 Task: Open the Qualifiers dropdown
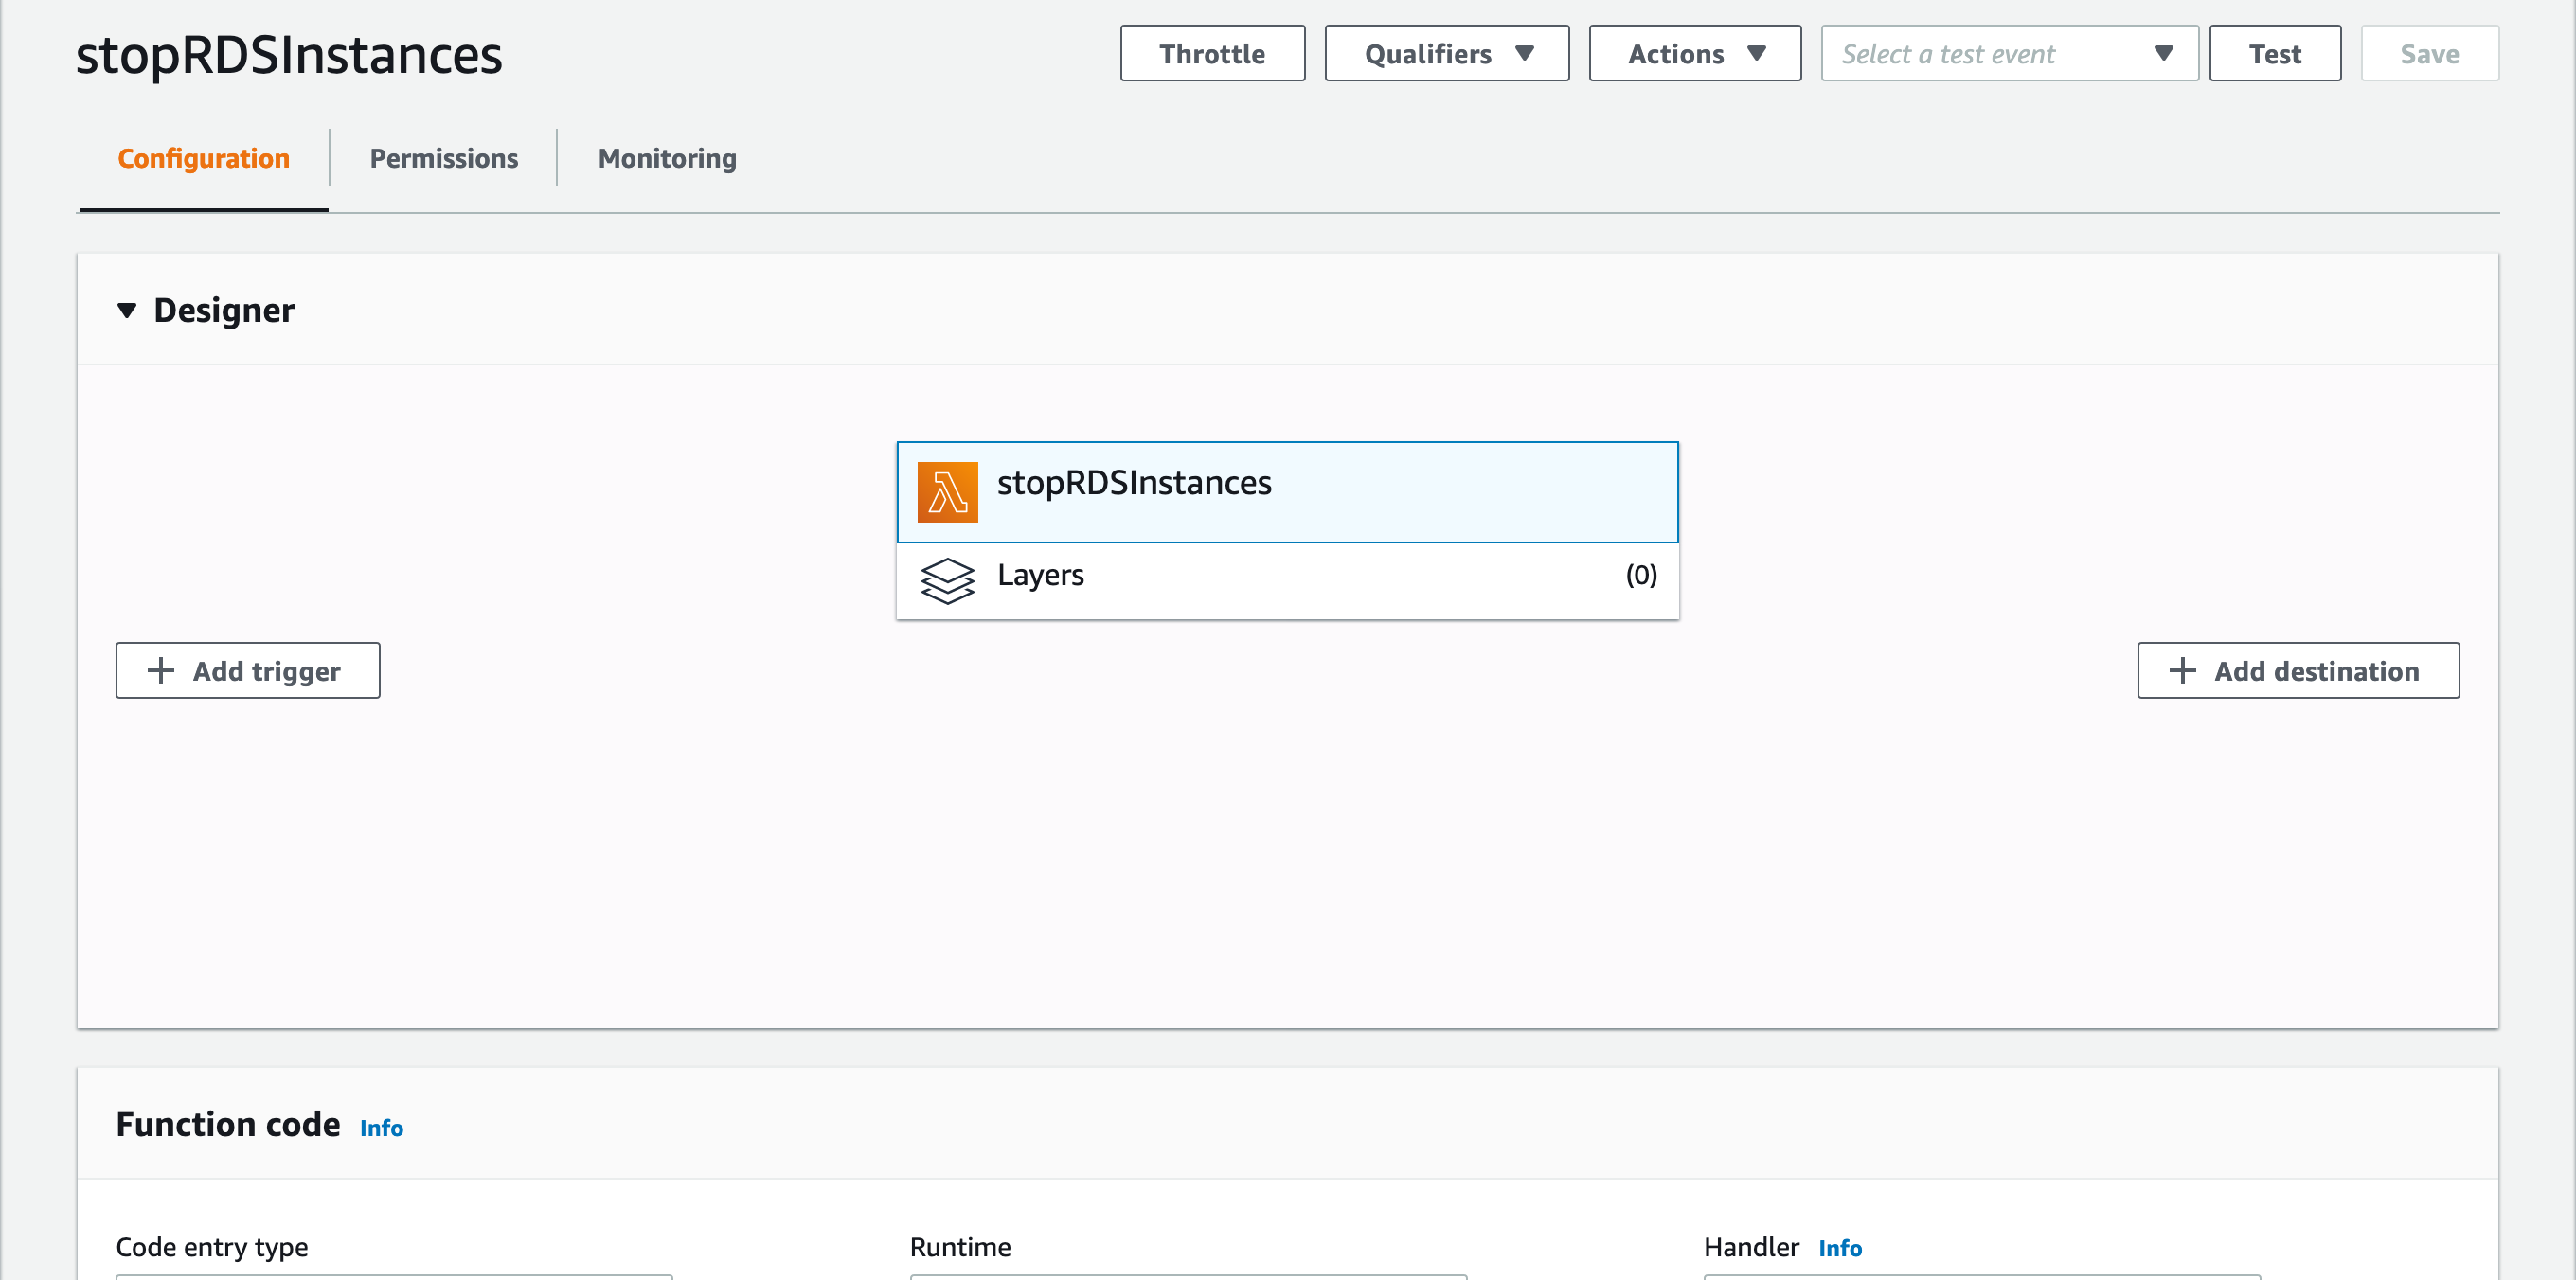point(1446,54)
